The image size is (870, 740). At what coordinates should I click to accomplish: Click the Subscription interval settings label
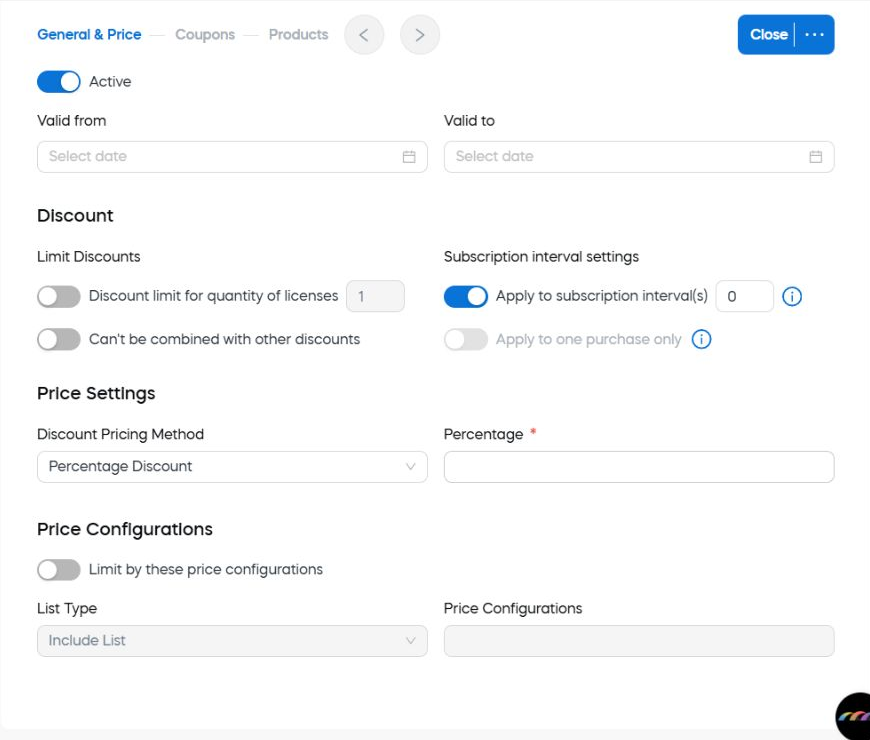click(x=541, y=257)
